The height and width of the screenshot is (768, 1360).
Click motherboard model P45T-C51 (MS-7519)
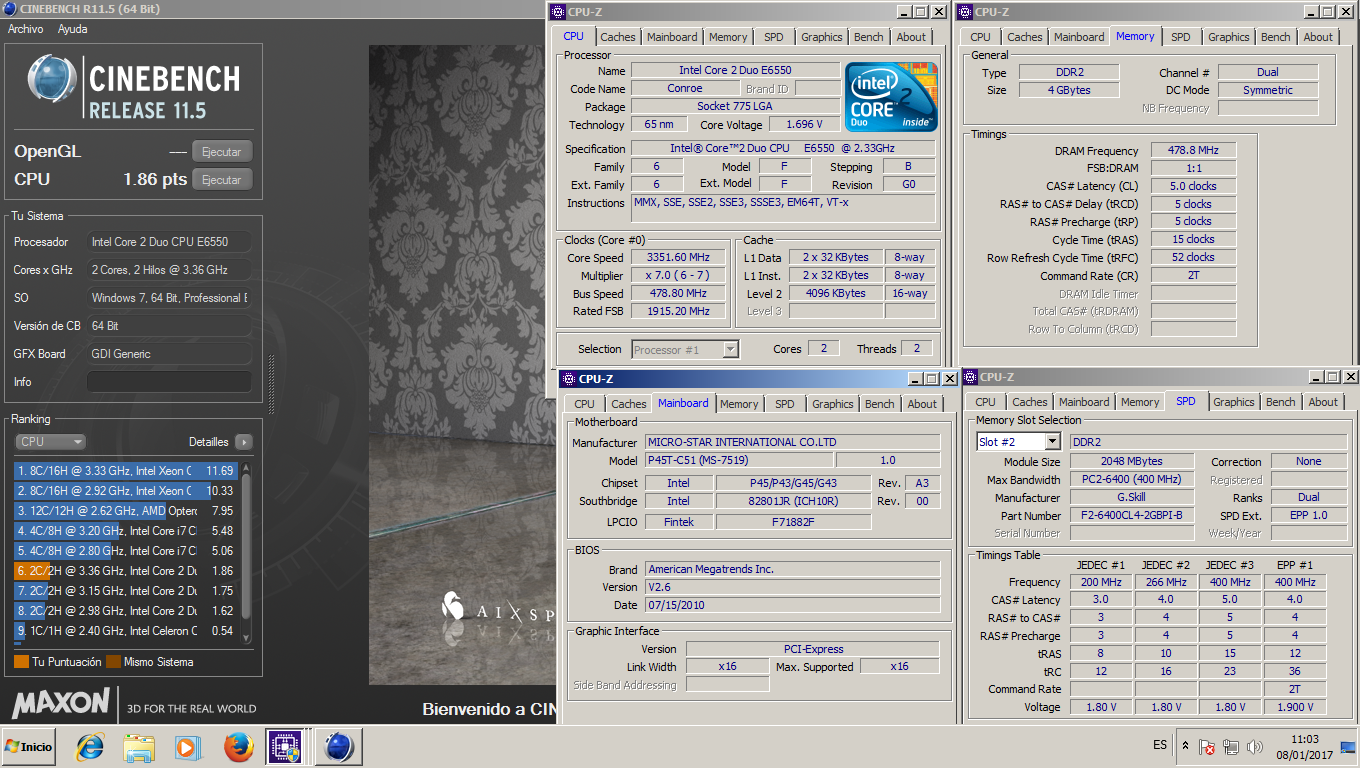tap(738, 461)
